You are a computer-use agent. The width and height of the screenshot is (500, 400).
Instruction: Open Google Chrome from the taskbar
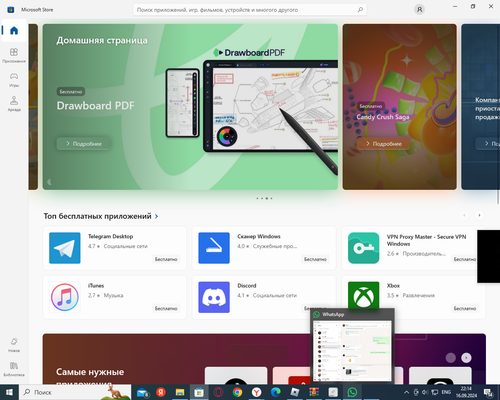[x=237, y=392]
